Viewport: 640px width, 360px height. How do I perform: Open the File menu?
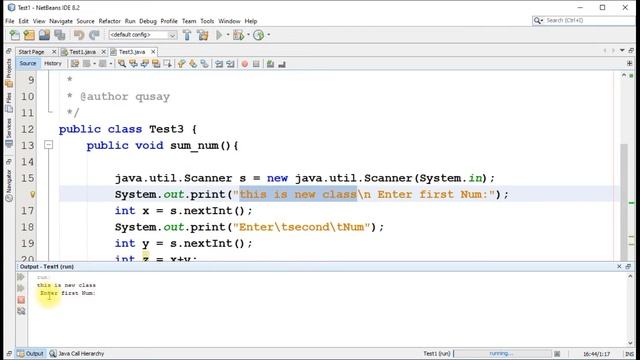pos(10,21)
